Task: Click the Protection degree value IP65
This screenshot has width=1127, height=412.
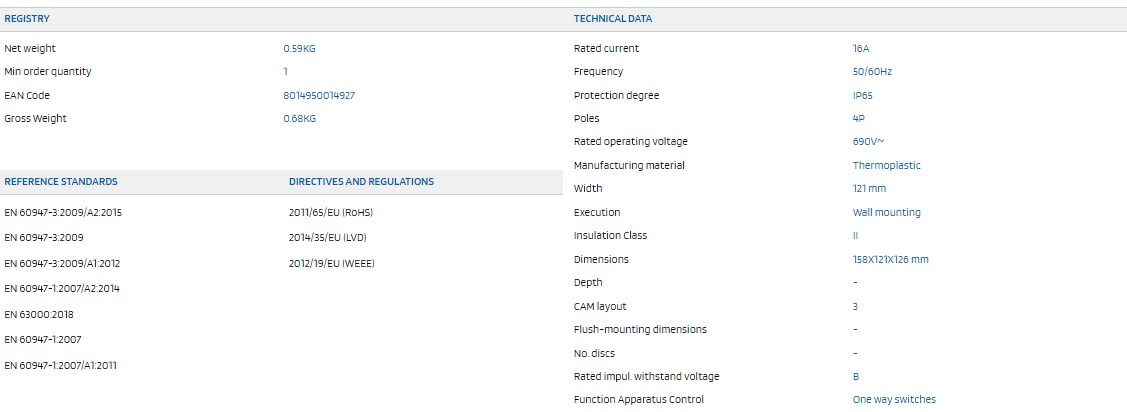Action: click(865, 96)
